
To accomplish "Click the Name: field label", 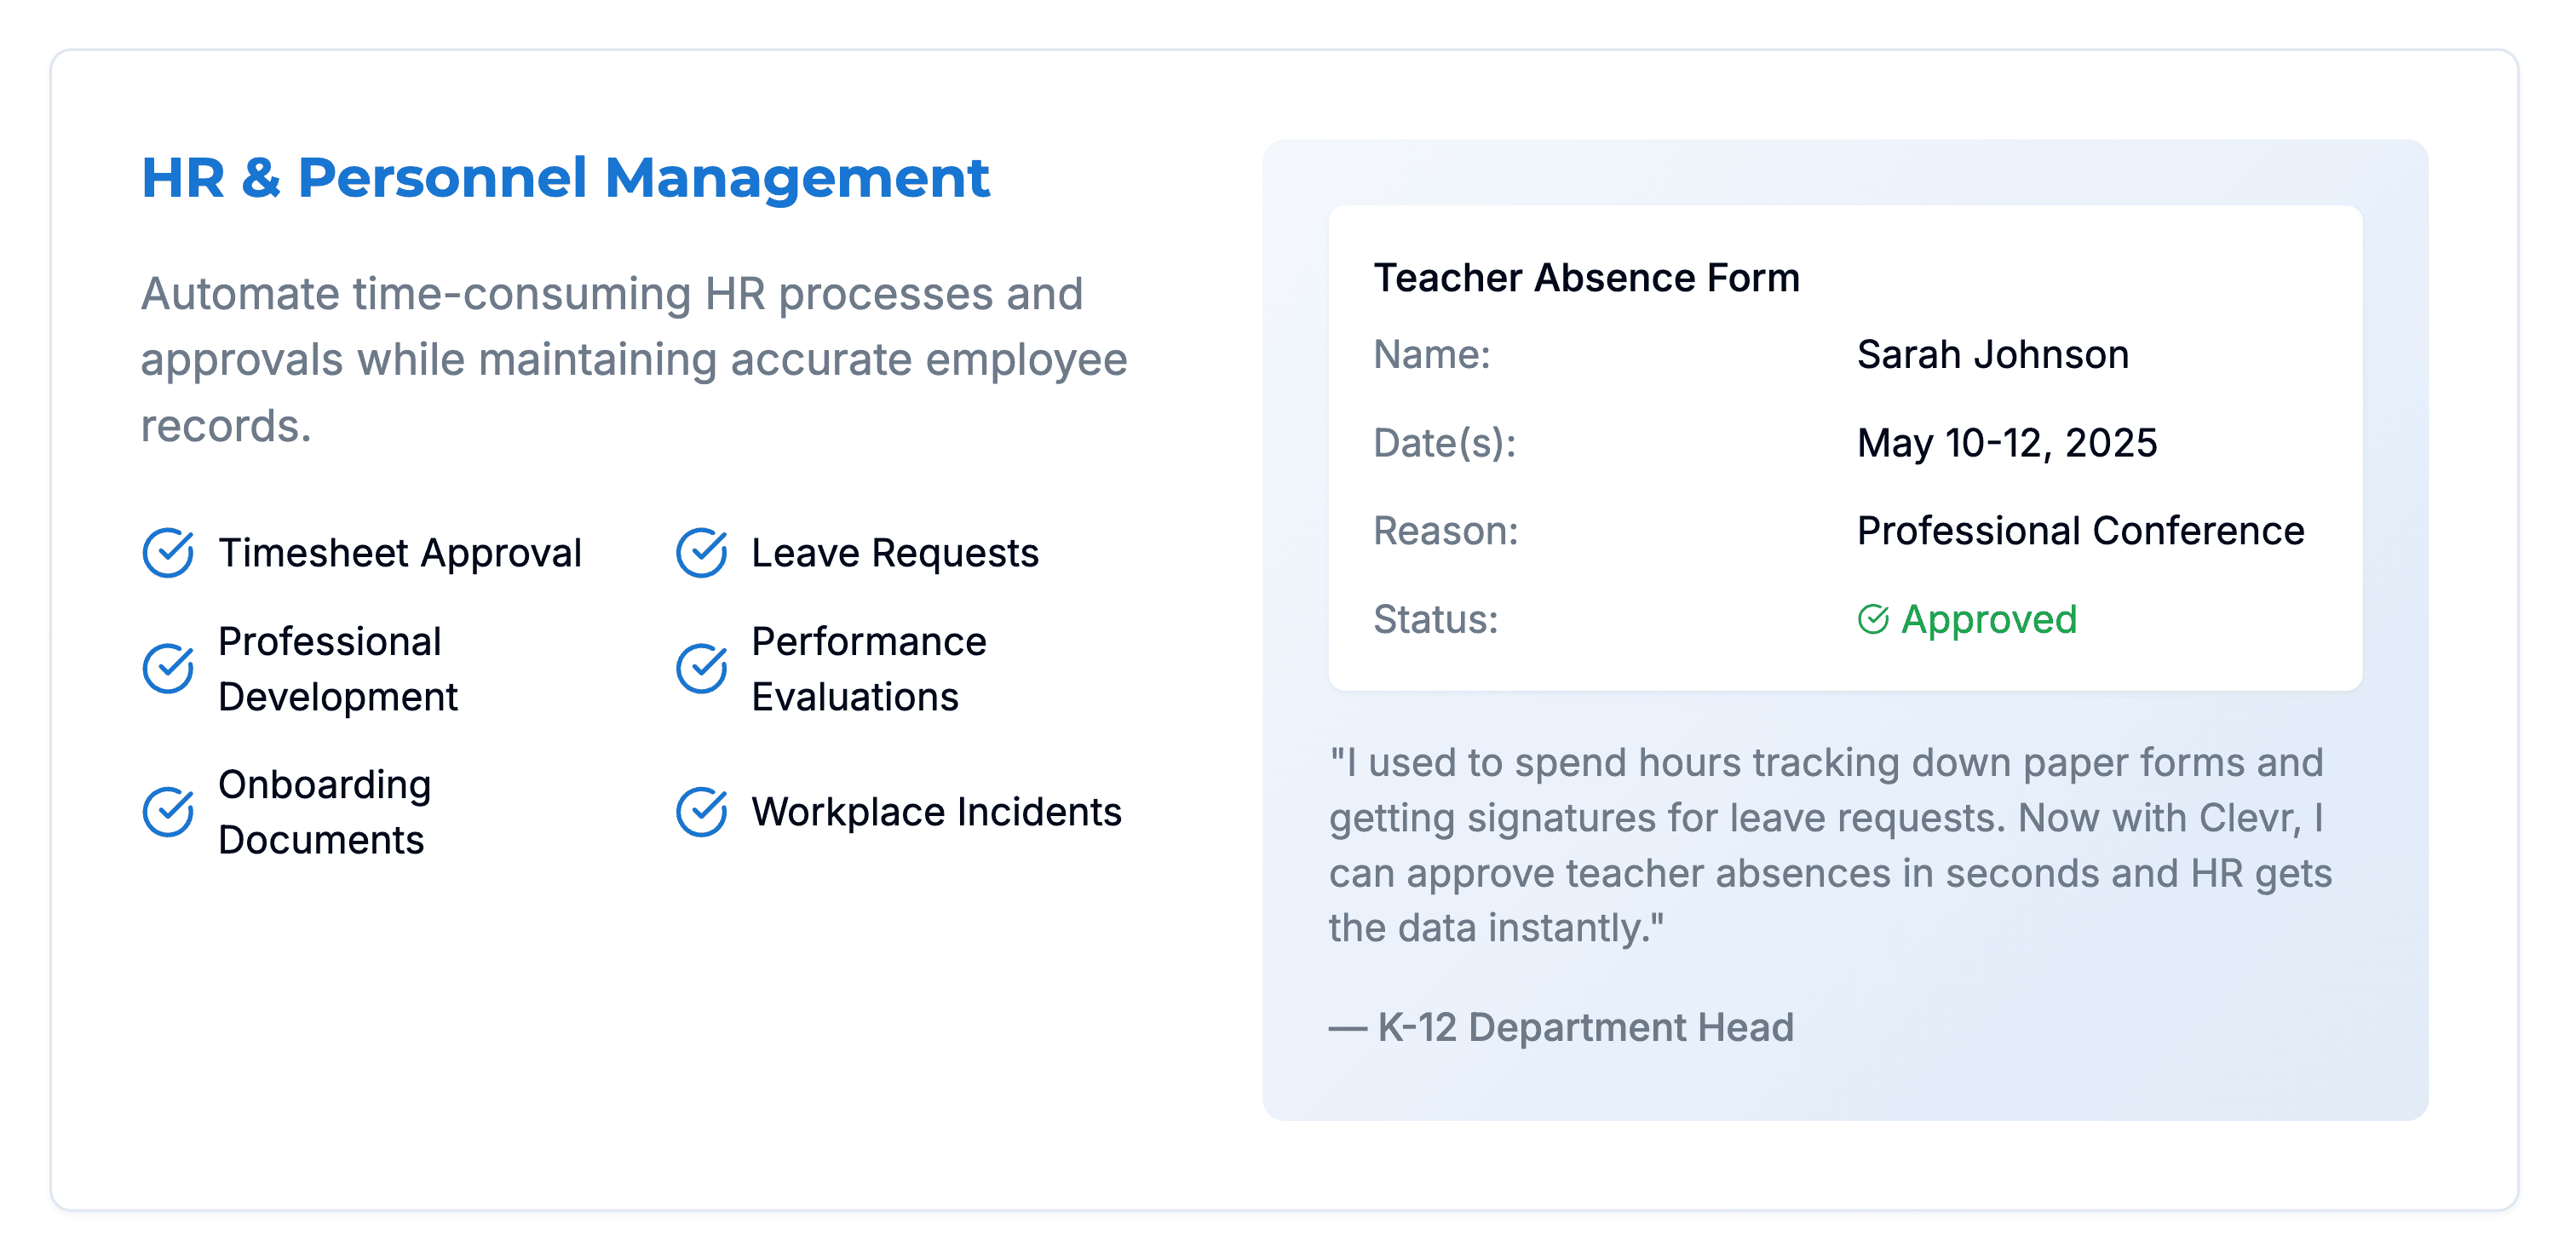I will click(1432, 355).
